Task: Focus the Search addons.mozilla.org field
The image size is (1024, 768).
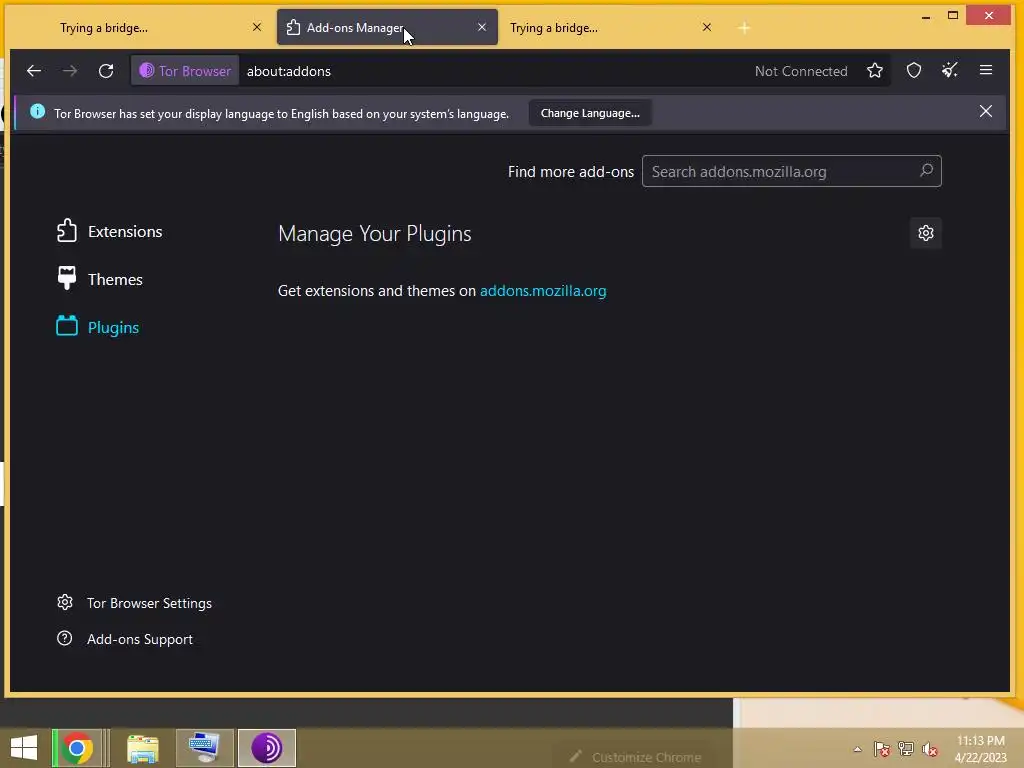Action: (792, 171)
